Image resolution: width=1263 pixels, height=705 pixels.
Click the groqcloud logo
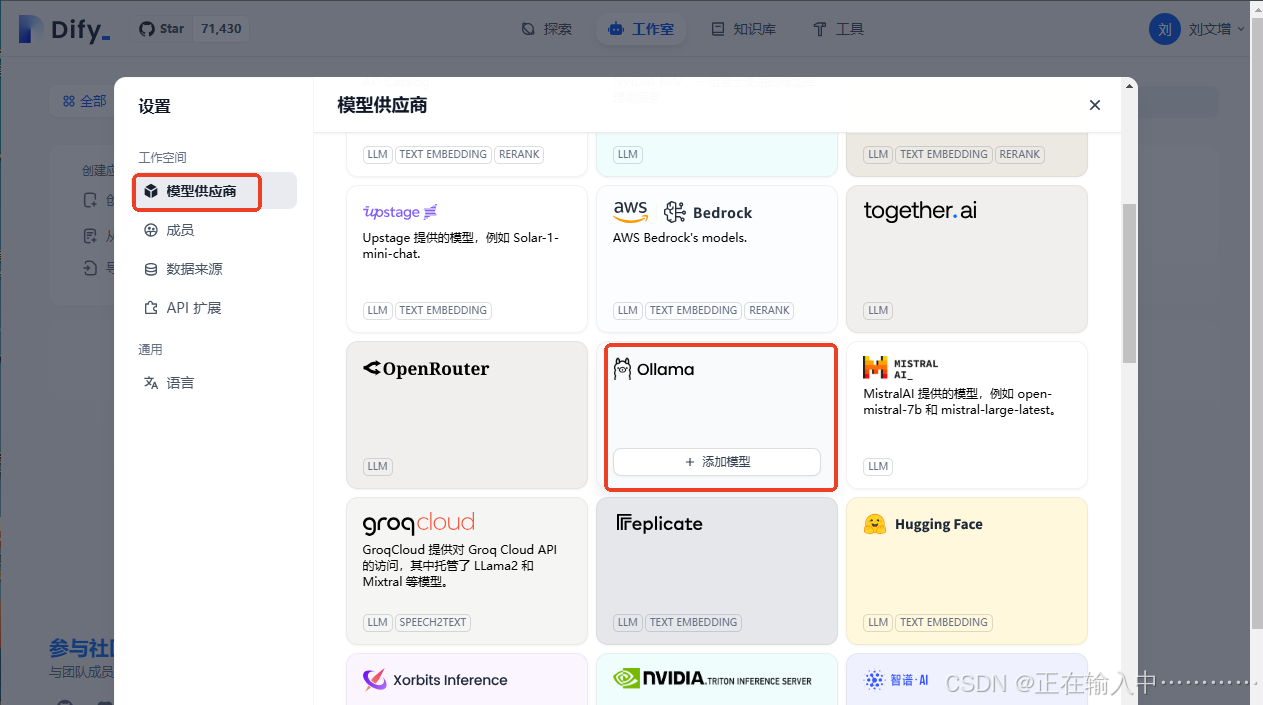(x=418, y=524)
